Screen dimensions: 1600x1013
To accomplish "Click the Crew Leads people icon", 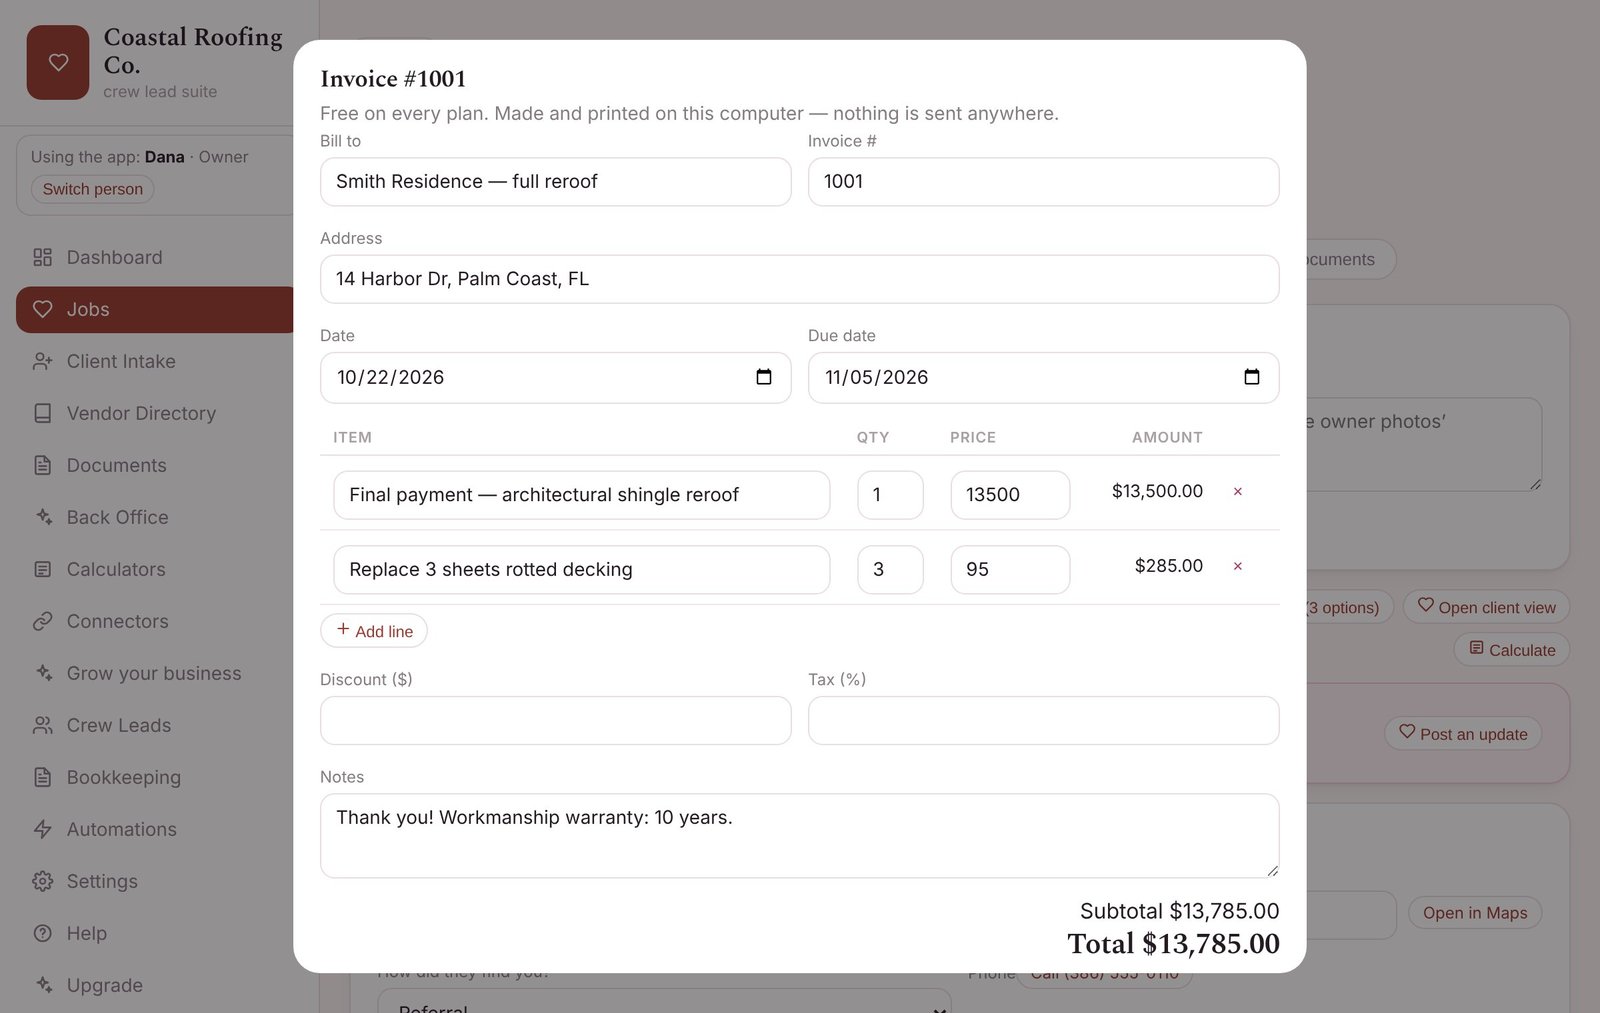I will (x=42, y=725).
